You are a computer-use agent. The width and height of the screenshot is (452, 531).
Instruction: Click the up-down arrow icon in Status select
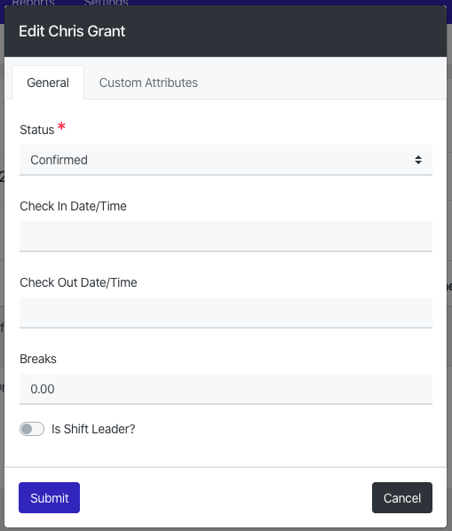point(418,160)
